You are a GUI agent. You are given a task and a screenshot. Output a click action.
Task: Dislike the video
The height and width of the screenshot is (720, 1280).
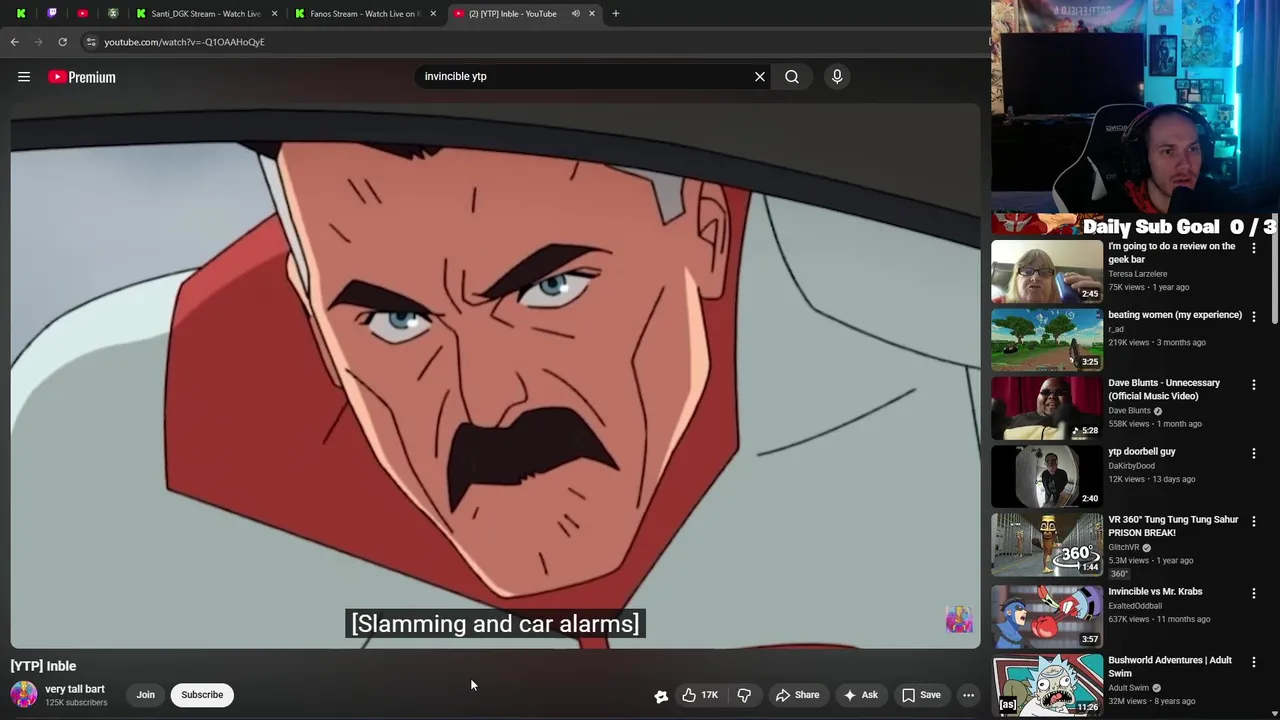pyautogui.click(x=744, y=695)
